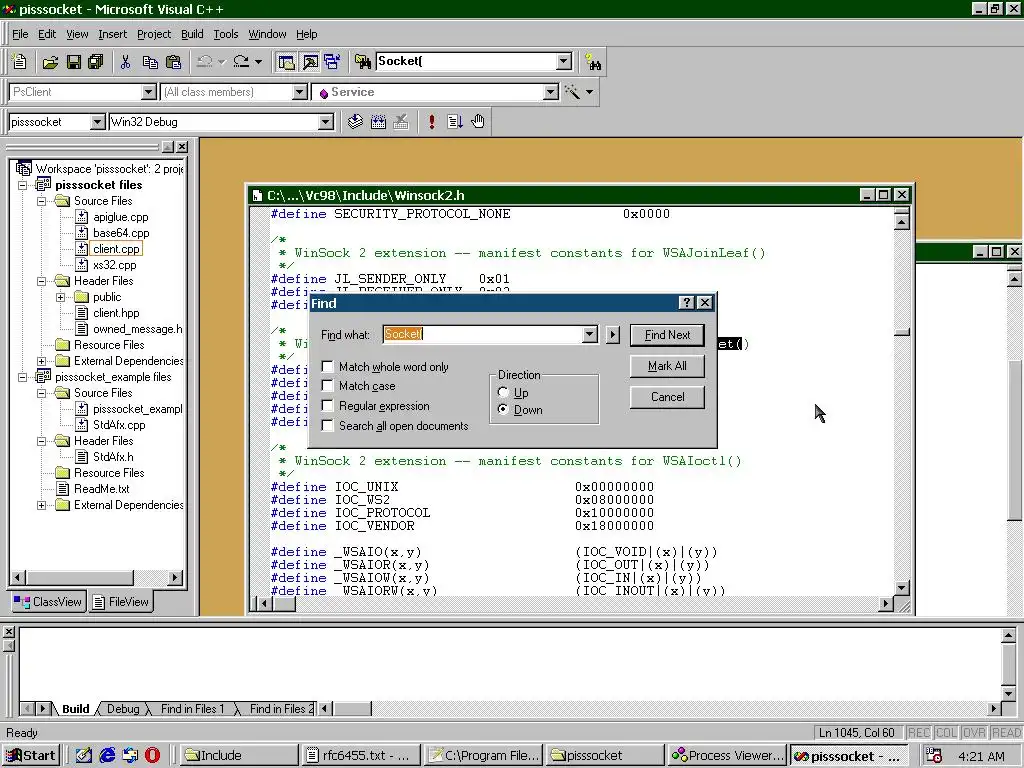Click the Go debug icon
The width and height of the screenshot is (1024, 768).
(x=455, y=121)
